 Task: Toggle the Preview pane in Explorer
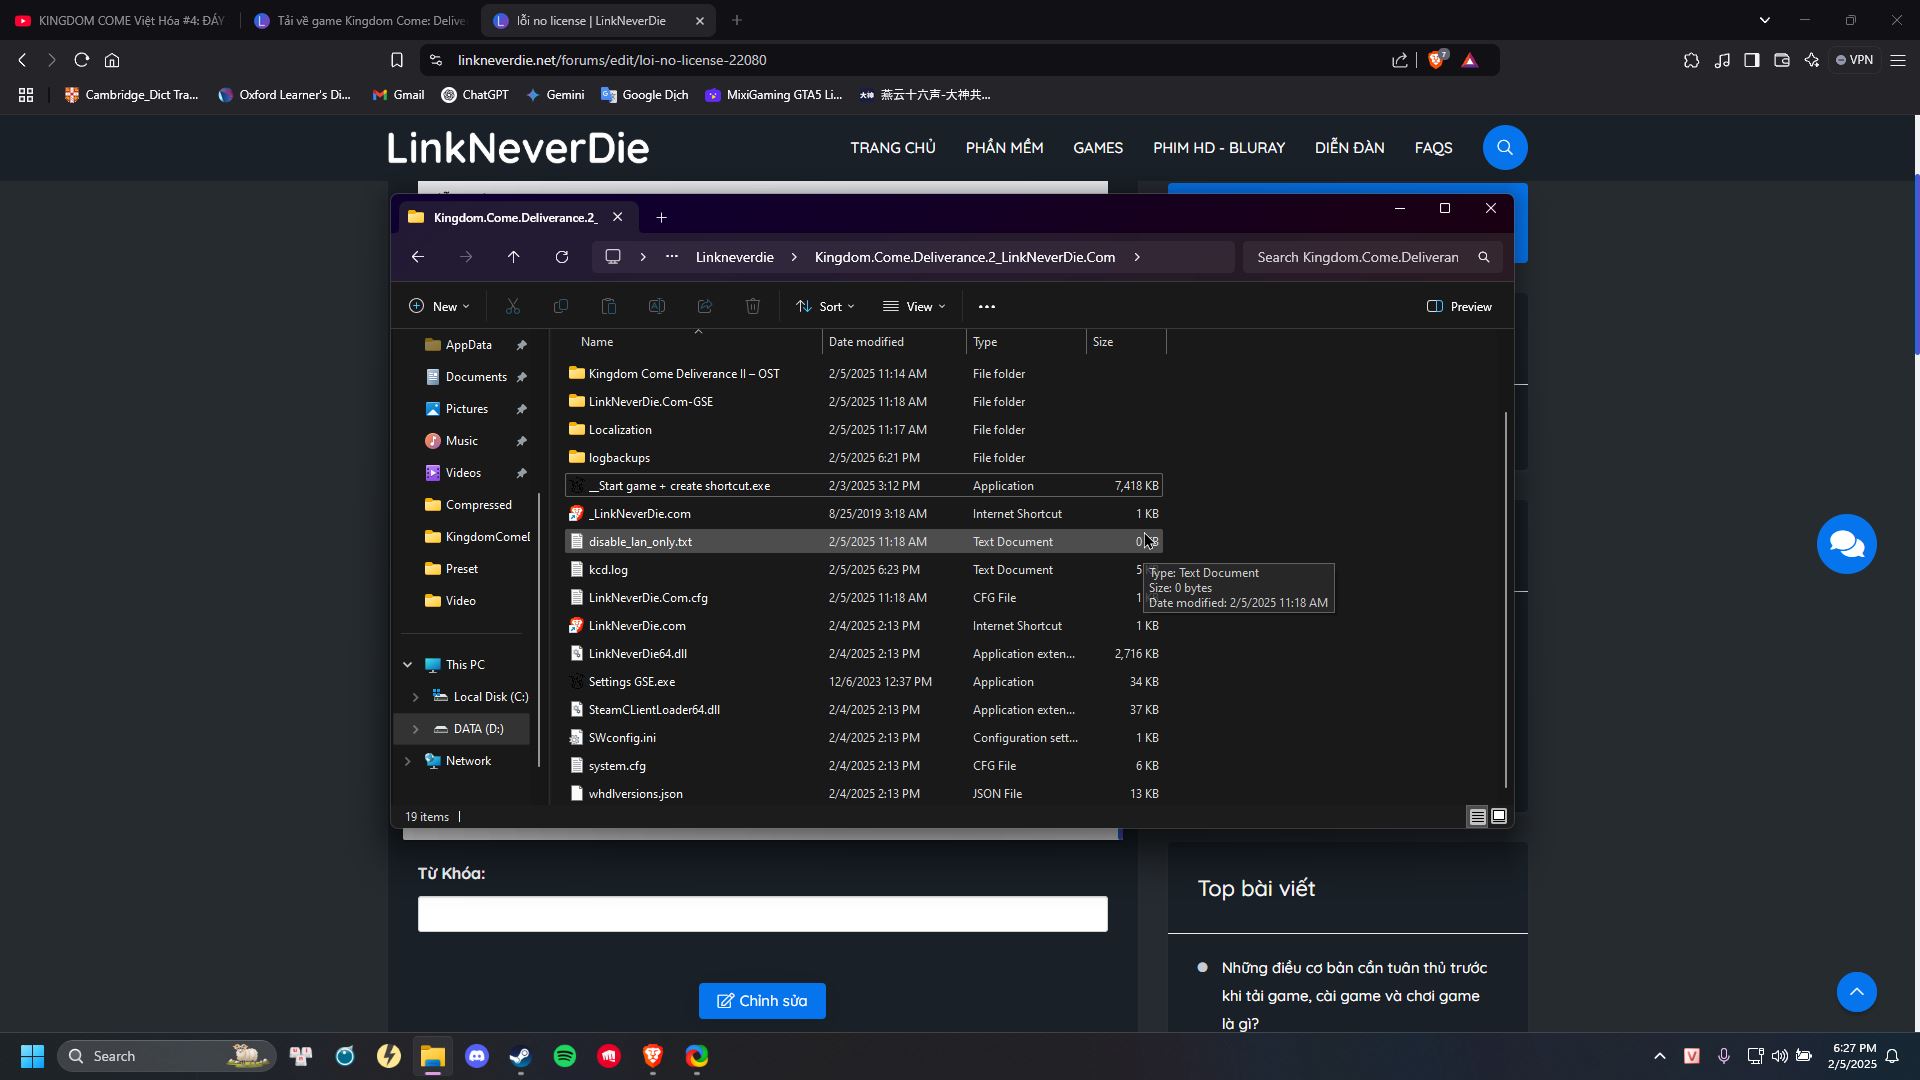[x=1459, y=307]
